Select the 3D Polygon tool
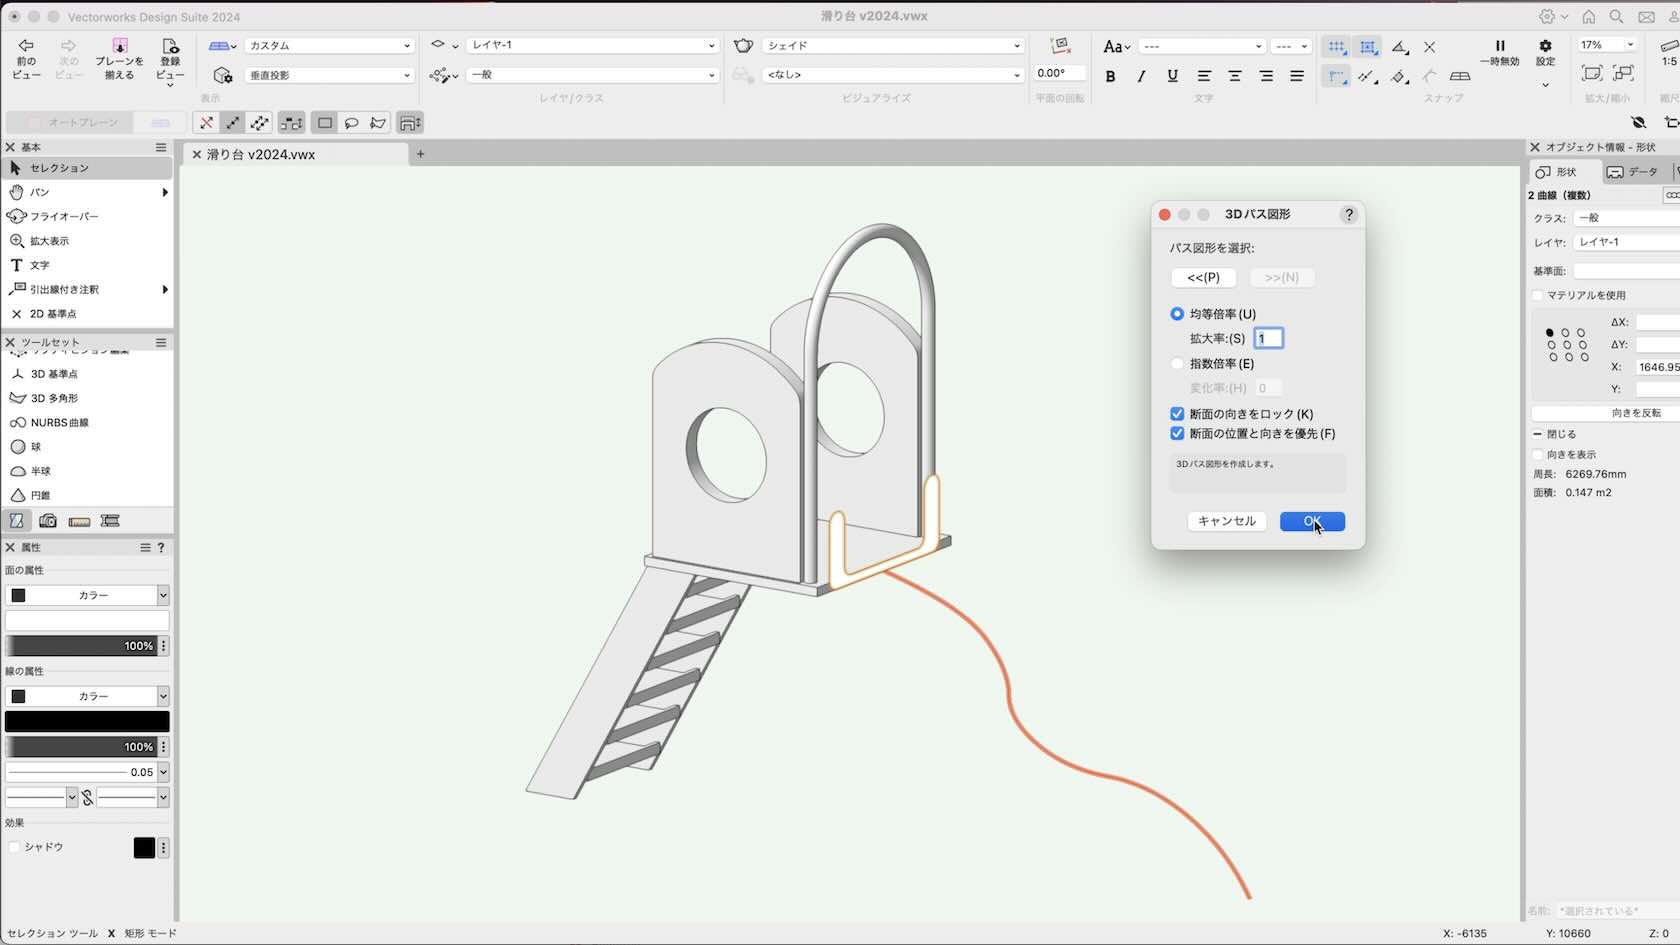 (x=87, y=398)
